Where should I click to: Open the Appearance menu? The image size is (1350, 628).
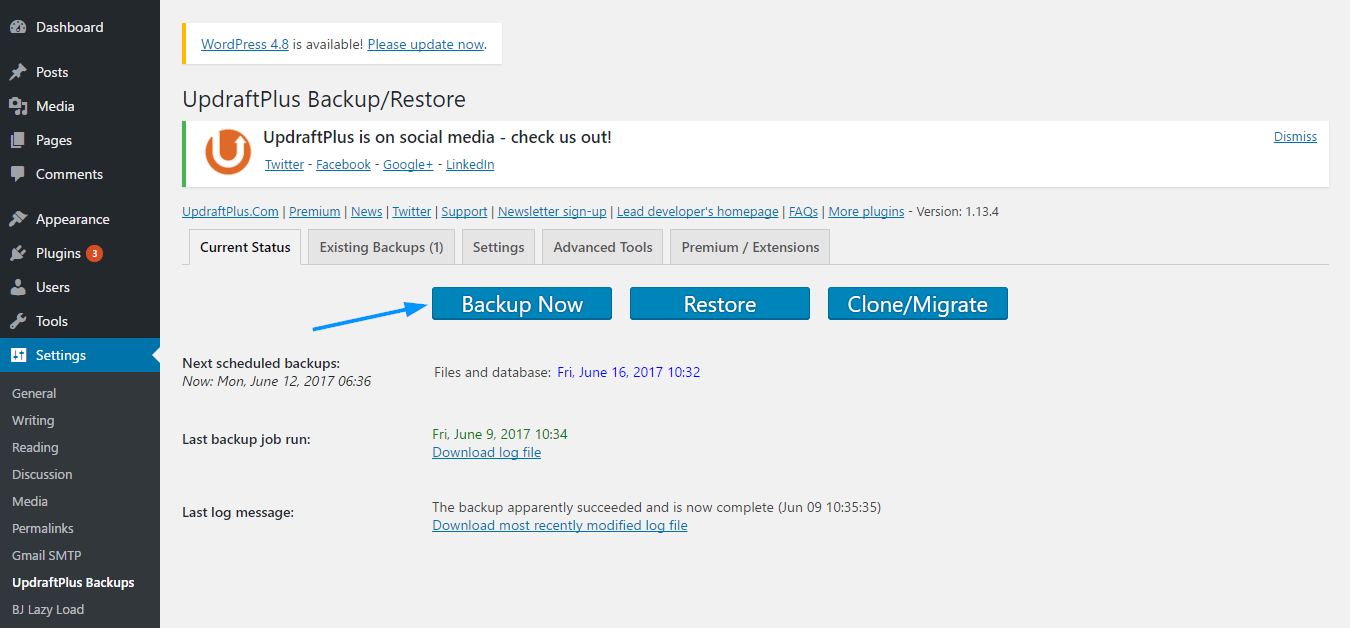click(x=80, y=219)
